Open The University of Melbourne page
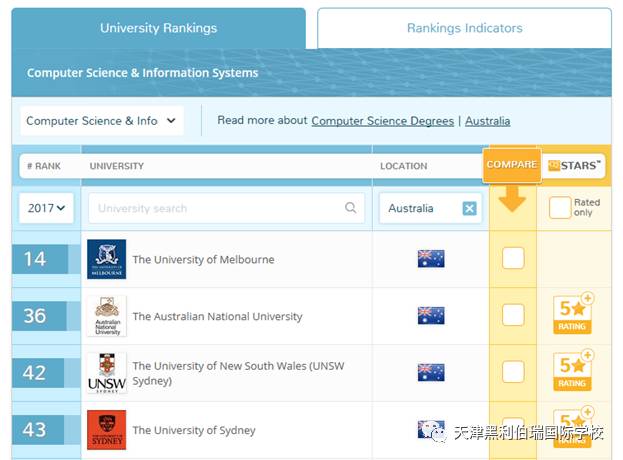The height and width of the screenshot is (460, 623). coord(203,260)
